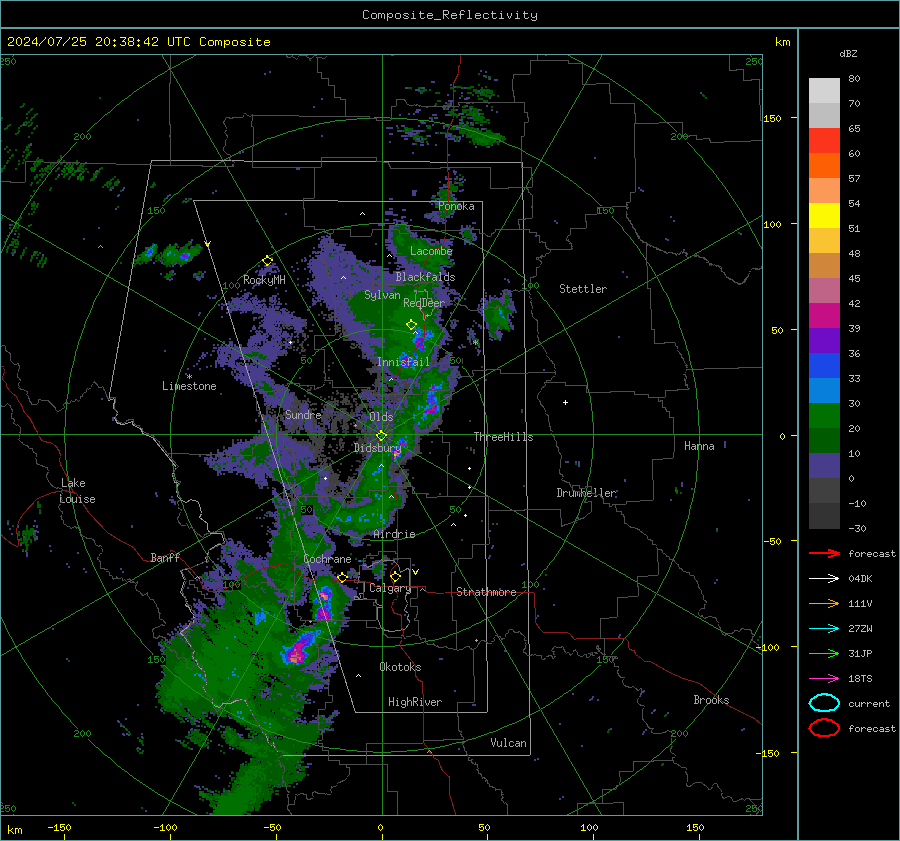
Task: Click the Stettler label
Action: [583, 289]
